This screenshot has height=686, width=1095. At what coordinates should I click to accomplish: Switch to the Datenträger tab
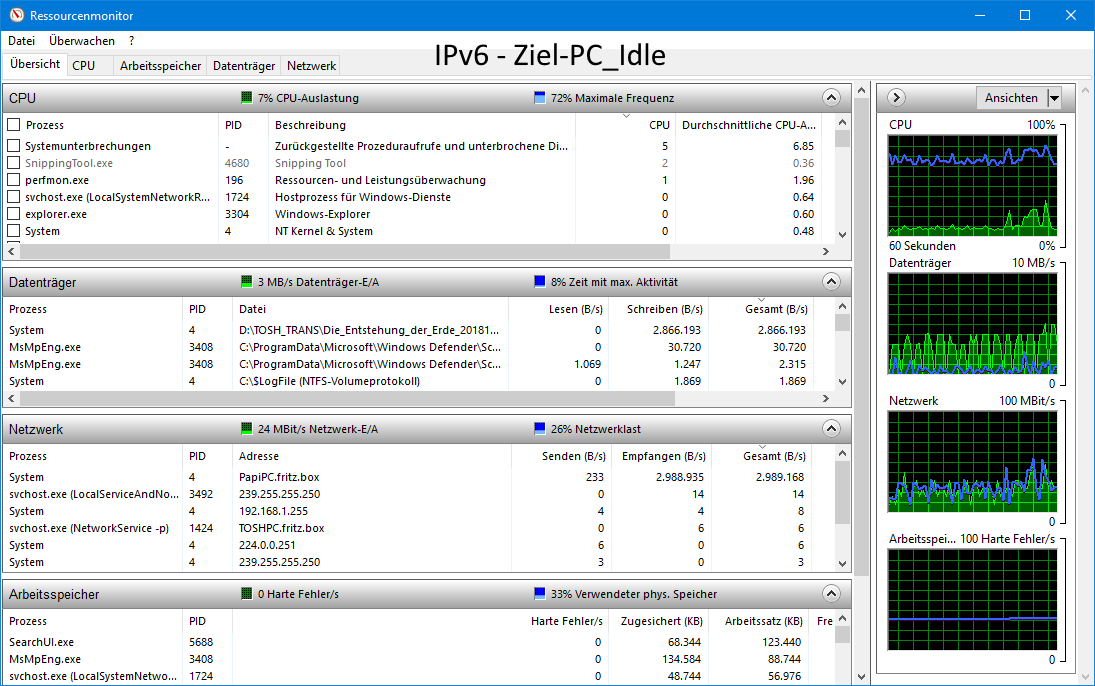244,66
